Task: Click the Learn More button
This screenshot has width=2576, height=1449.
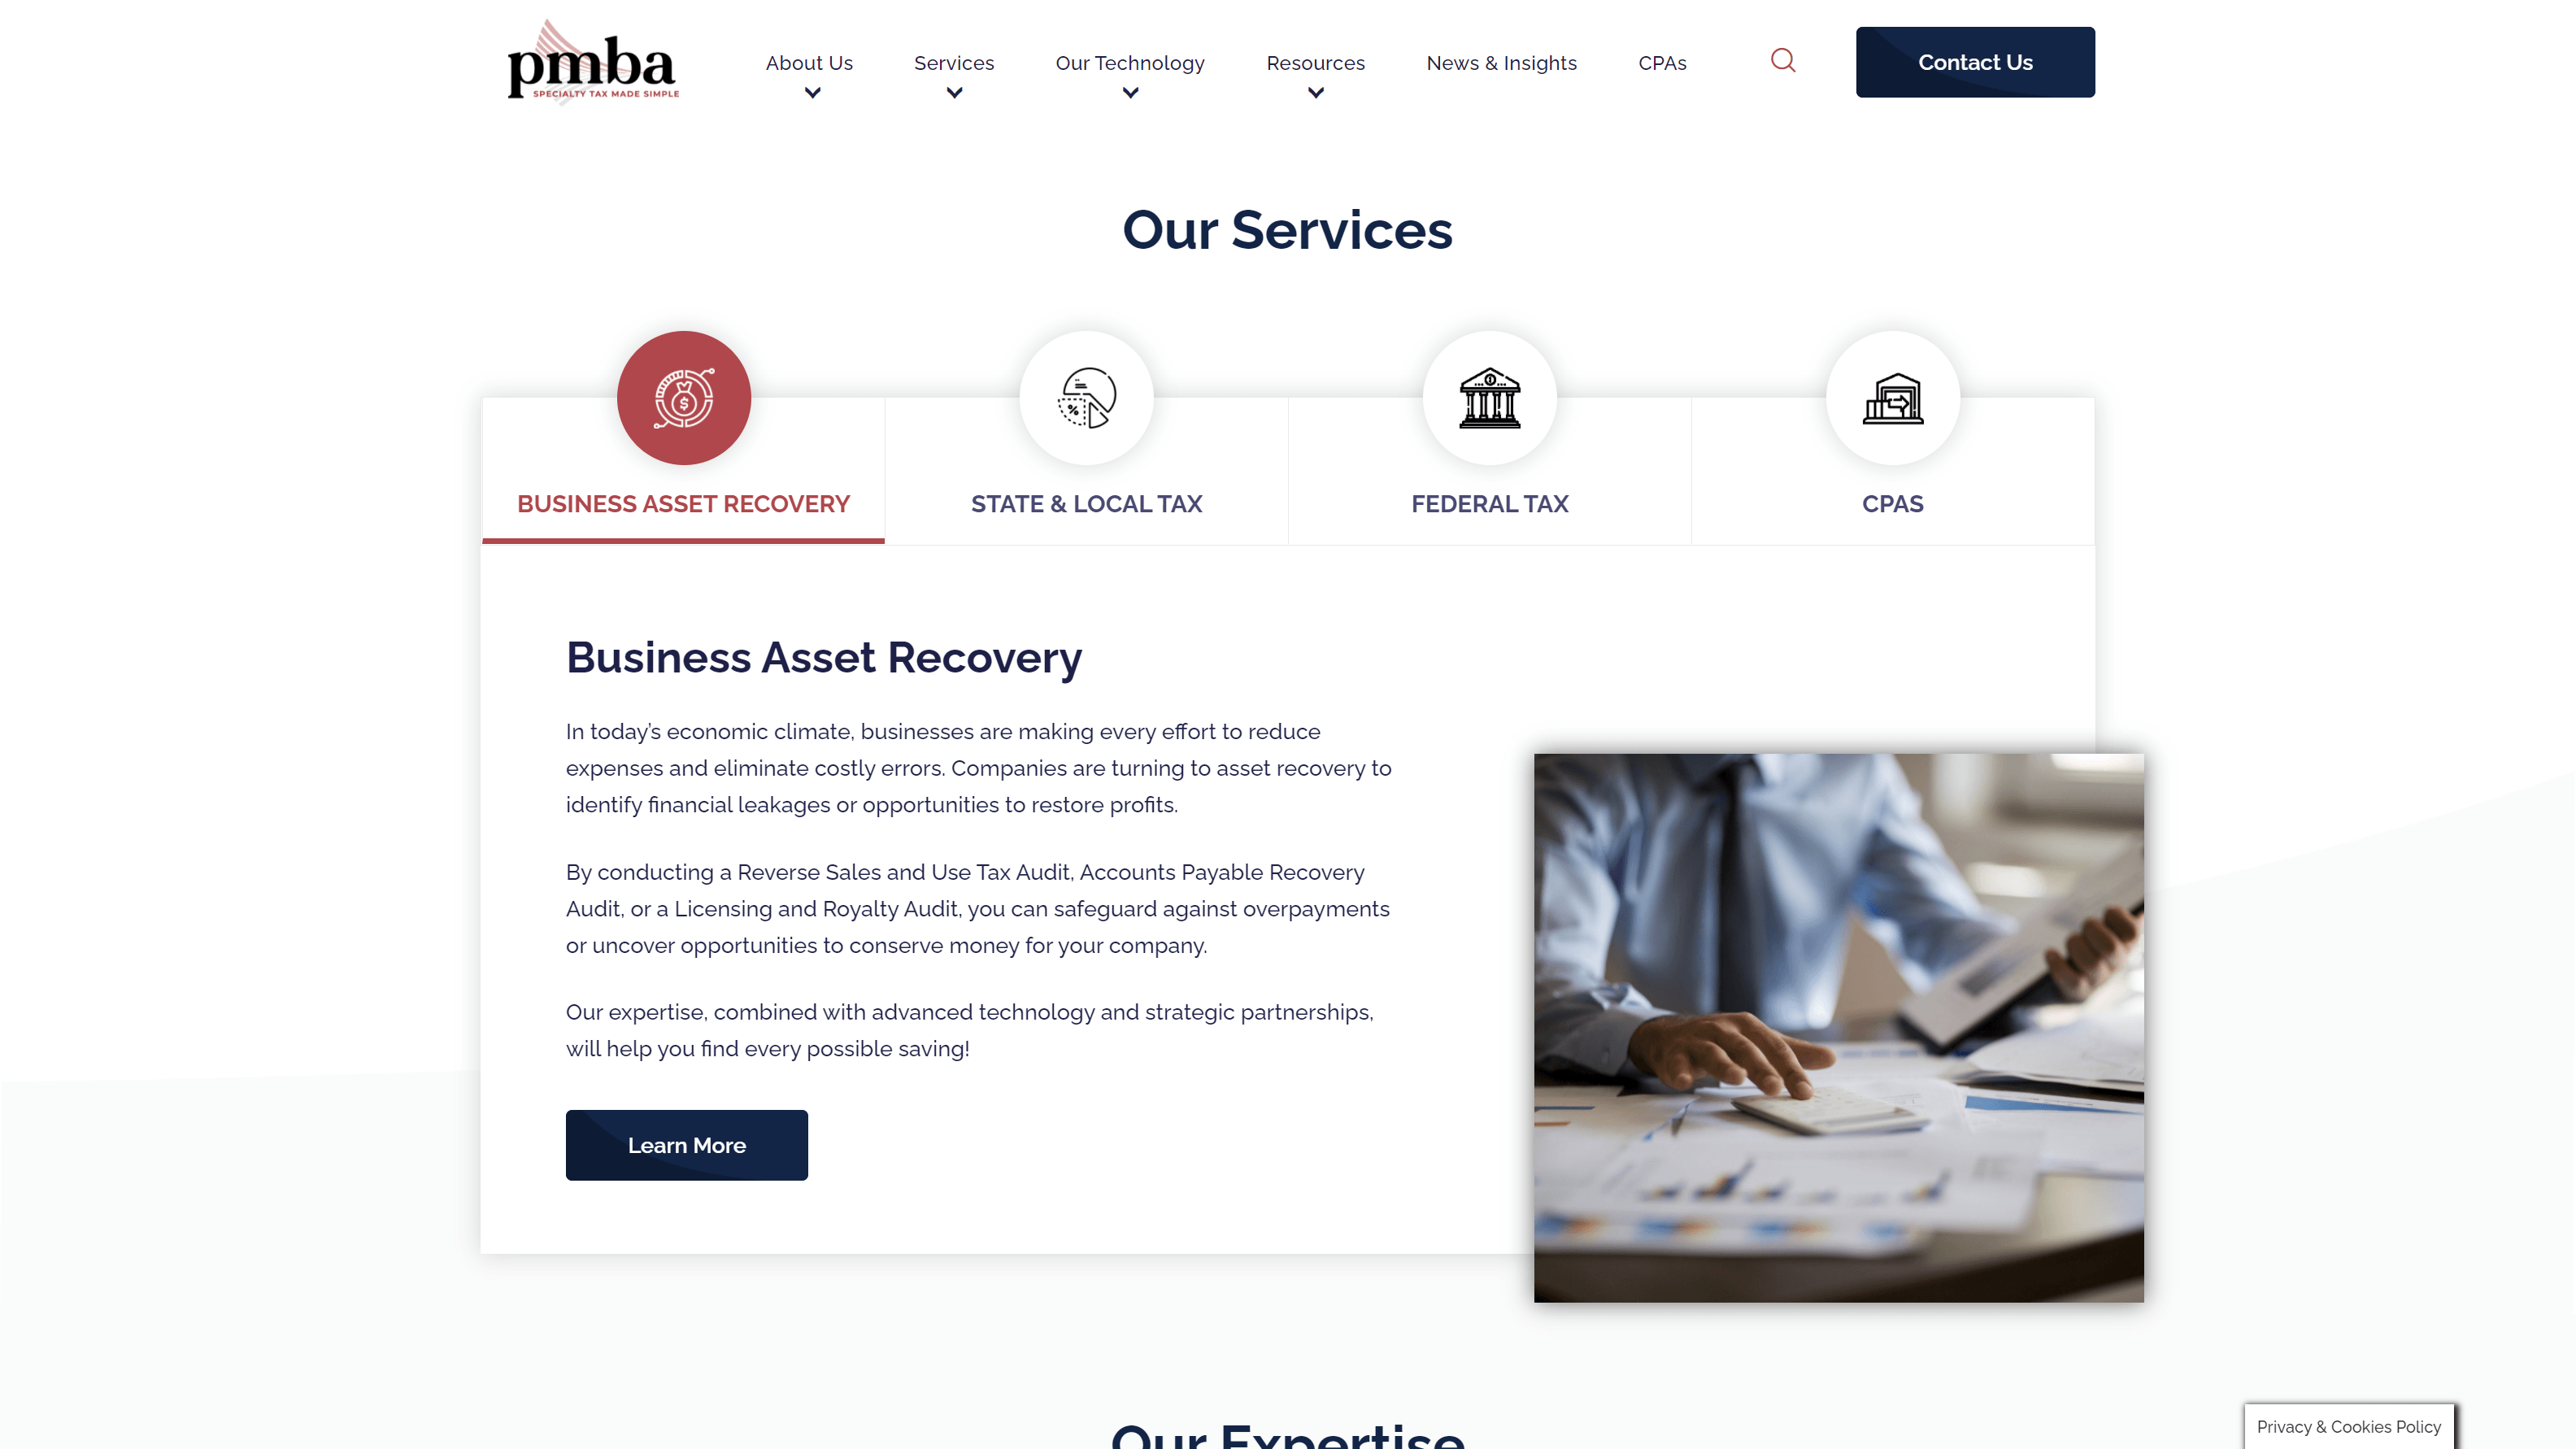Action: click(x=686, y=1145)
